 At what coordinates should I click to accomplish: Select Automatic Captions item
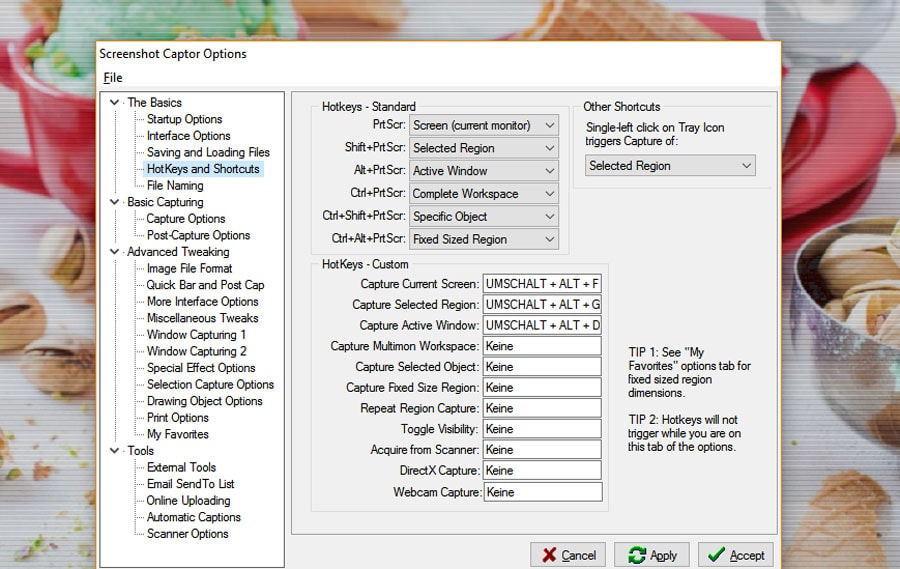point(193,517)
